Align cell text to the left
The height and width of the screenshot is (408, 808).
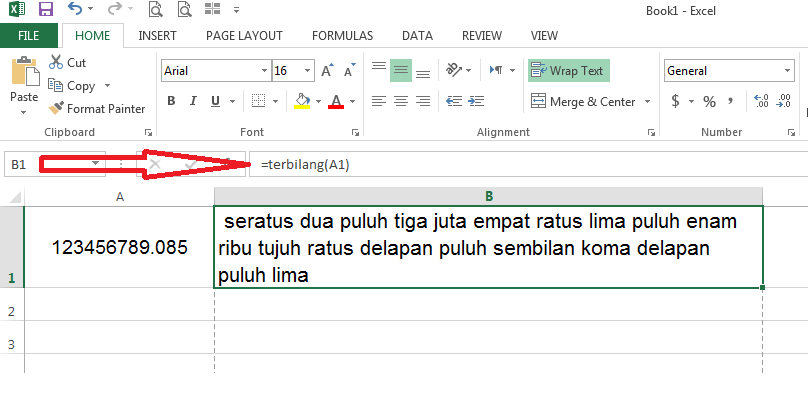click(x=379, y=101)
